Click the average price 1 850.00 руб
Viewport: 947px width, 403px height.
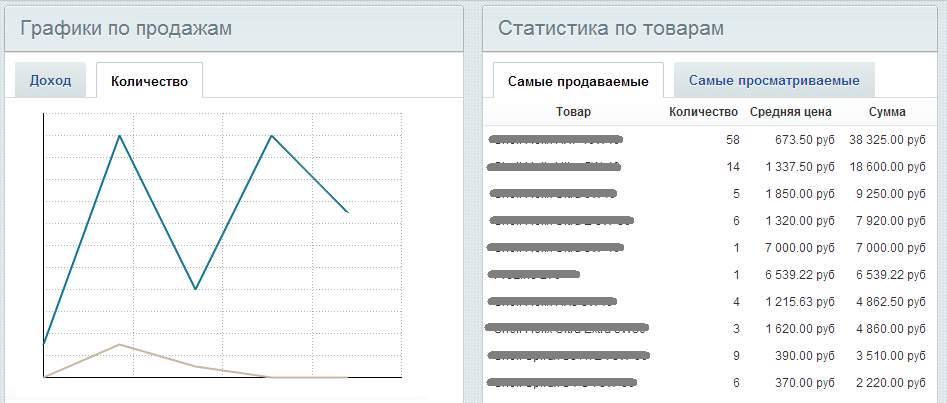800,194
